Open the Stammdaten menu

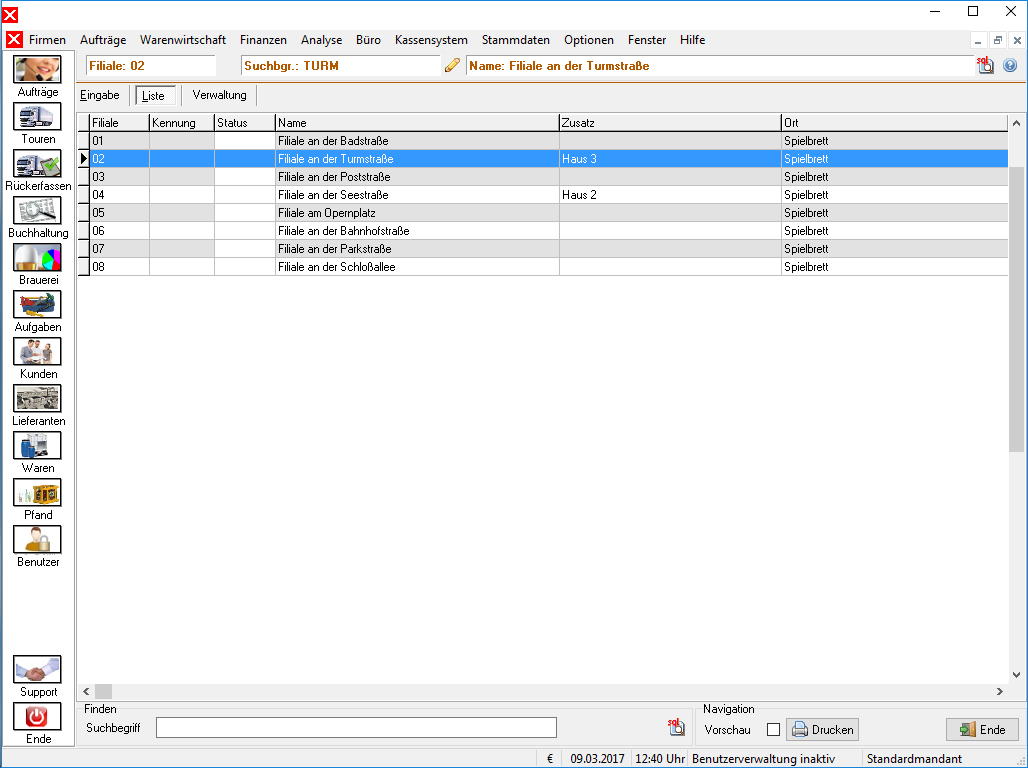click(x=516, y=40)
